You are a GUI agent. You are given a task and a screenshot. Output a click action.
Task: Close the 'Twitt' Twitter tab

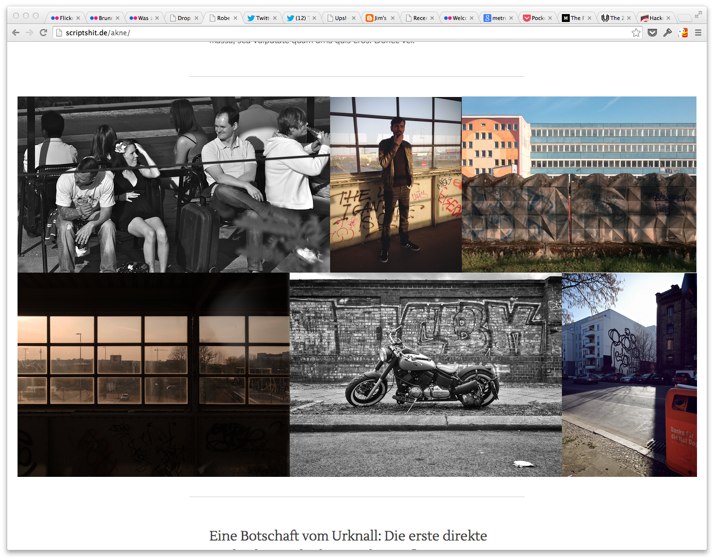tap(275, 18)
